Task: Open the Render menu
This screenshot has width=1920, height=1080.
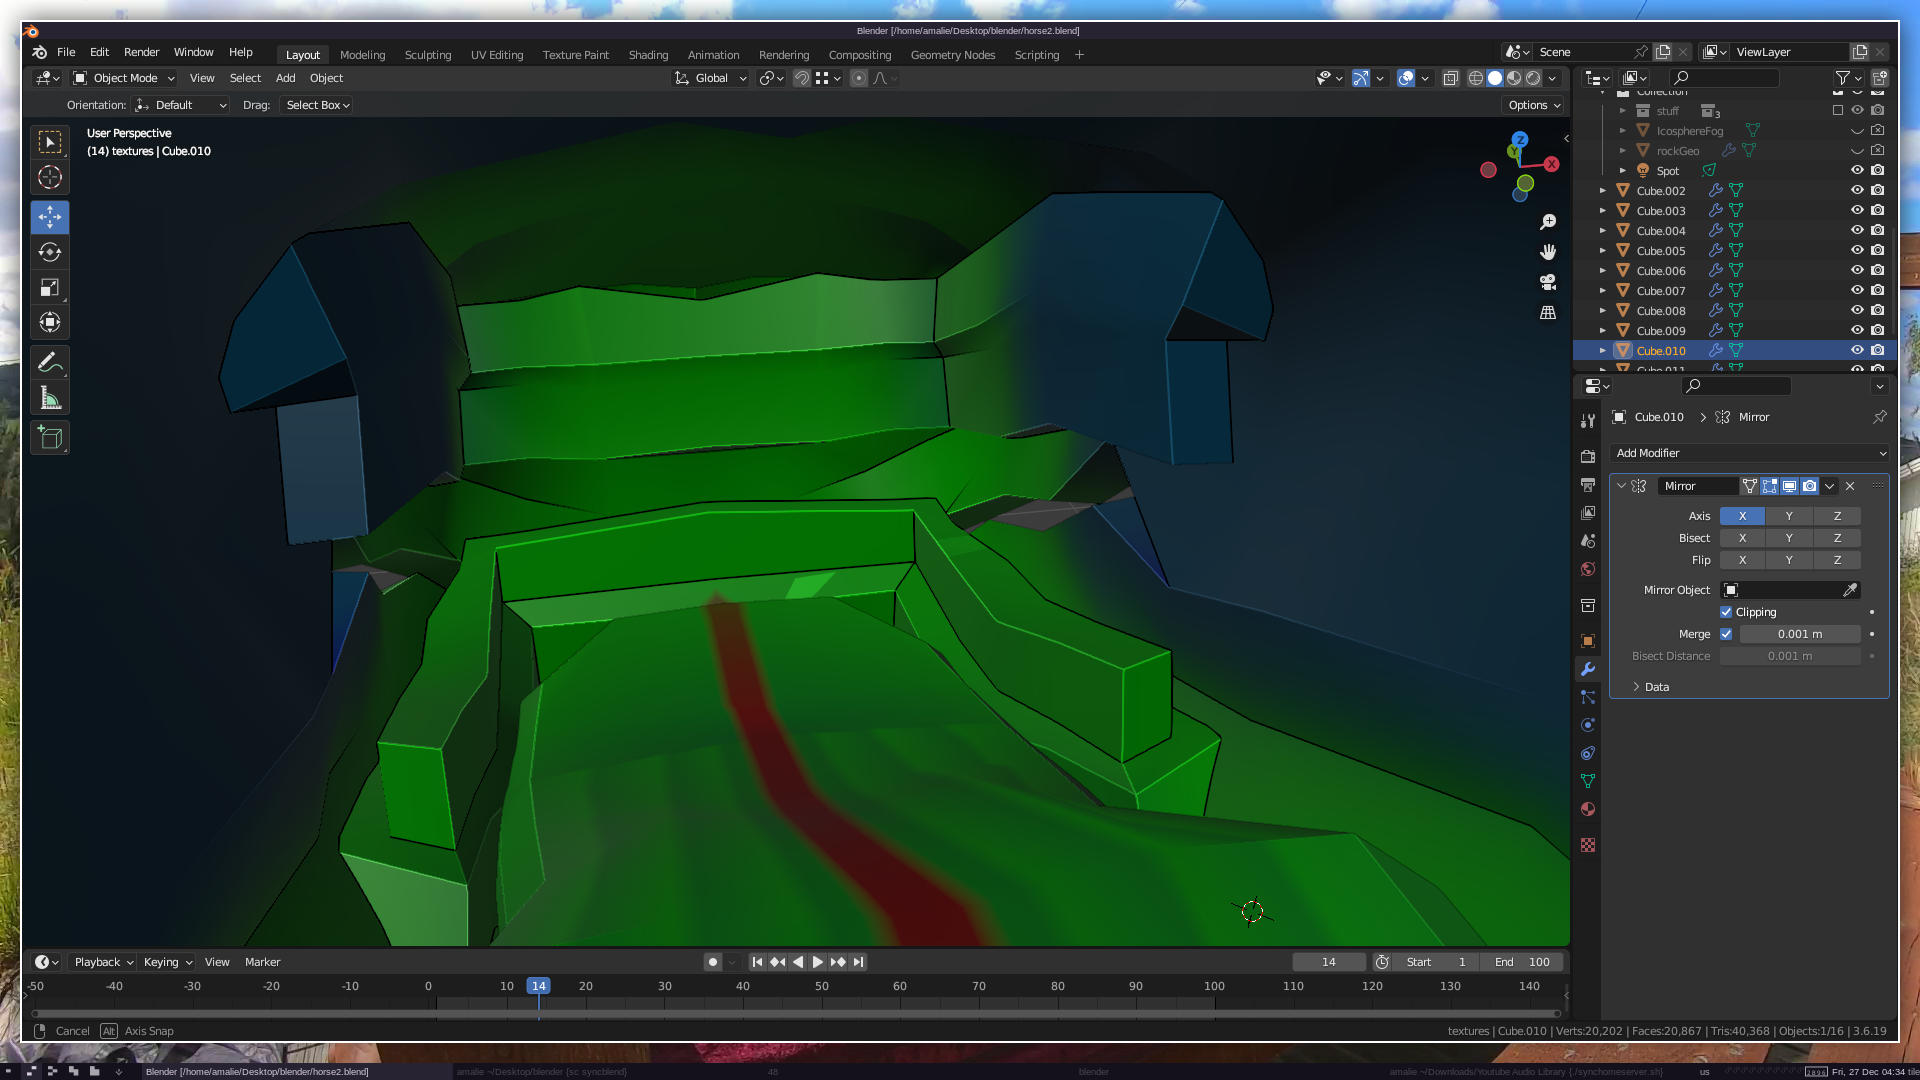Action: click(141, 52)
